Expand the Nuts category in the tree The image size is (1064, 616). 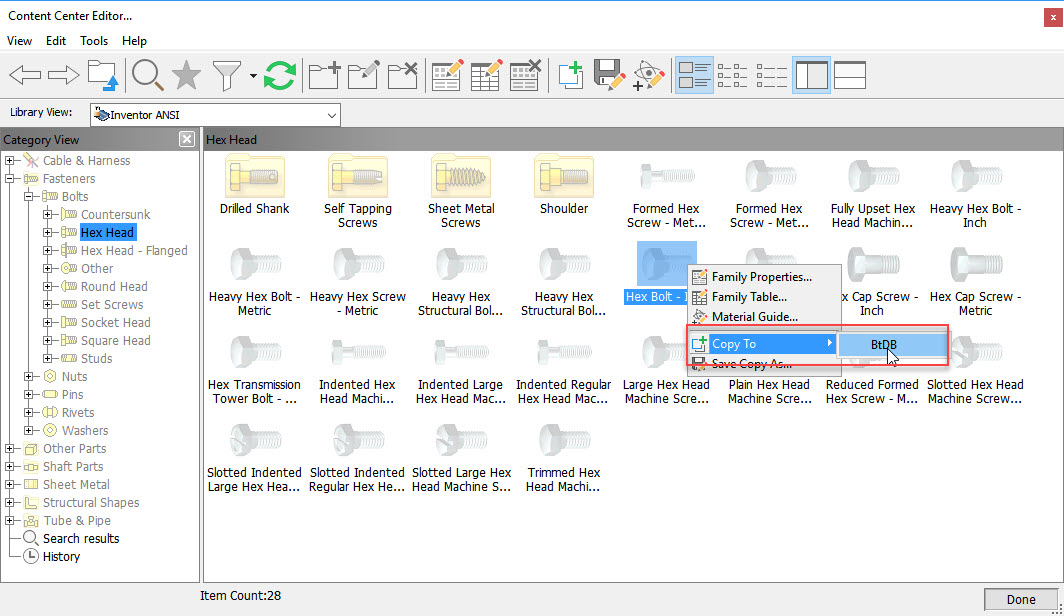(x=30, y=376)
